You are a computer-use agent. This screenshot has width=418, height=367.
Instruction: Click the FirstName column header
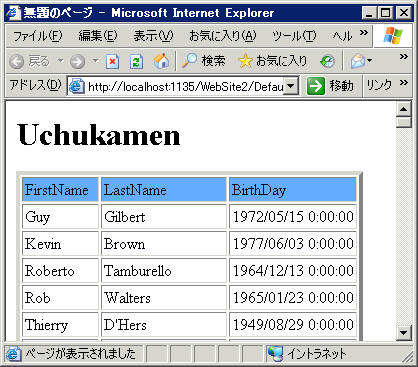[60, 190]
